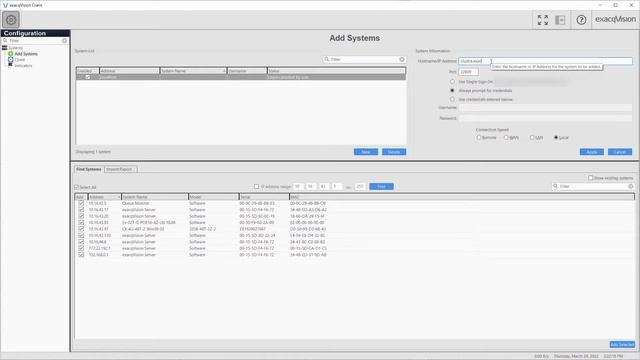
Task: Minimize the exacqVision Client window
Action: (600, 5)
